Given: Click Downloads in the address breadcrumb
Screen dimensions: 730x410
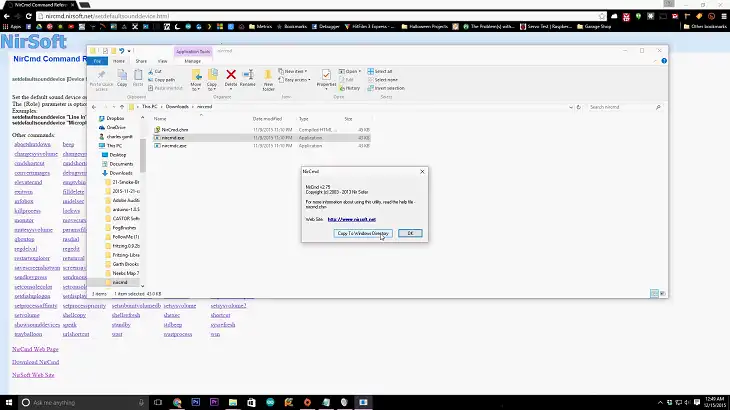Looking at the screenshot, I should click(177, 107).
